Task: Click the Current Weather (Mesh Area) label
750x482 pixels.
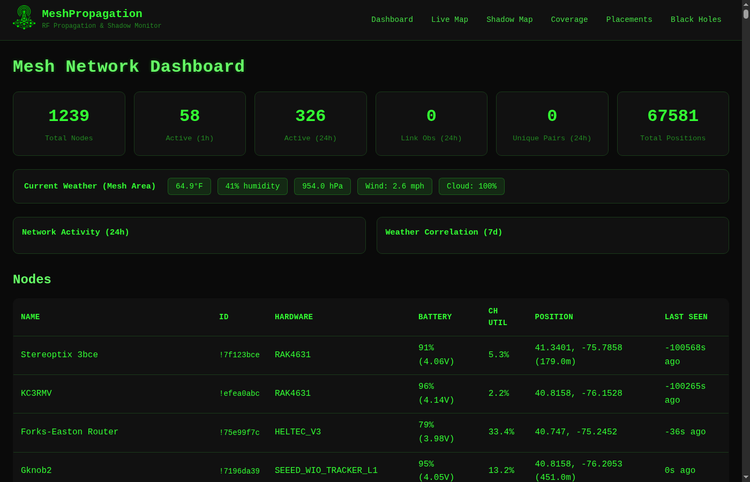Action: point(90,186)
